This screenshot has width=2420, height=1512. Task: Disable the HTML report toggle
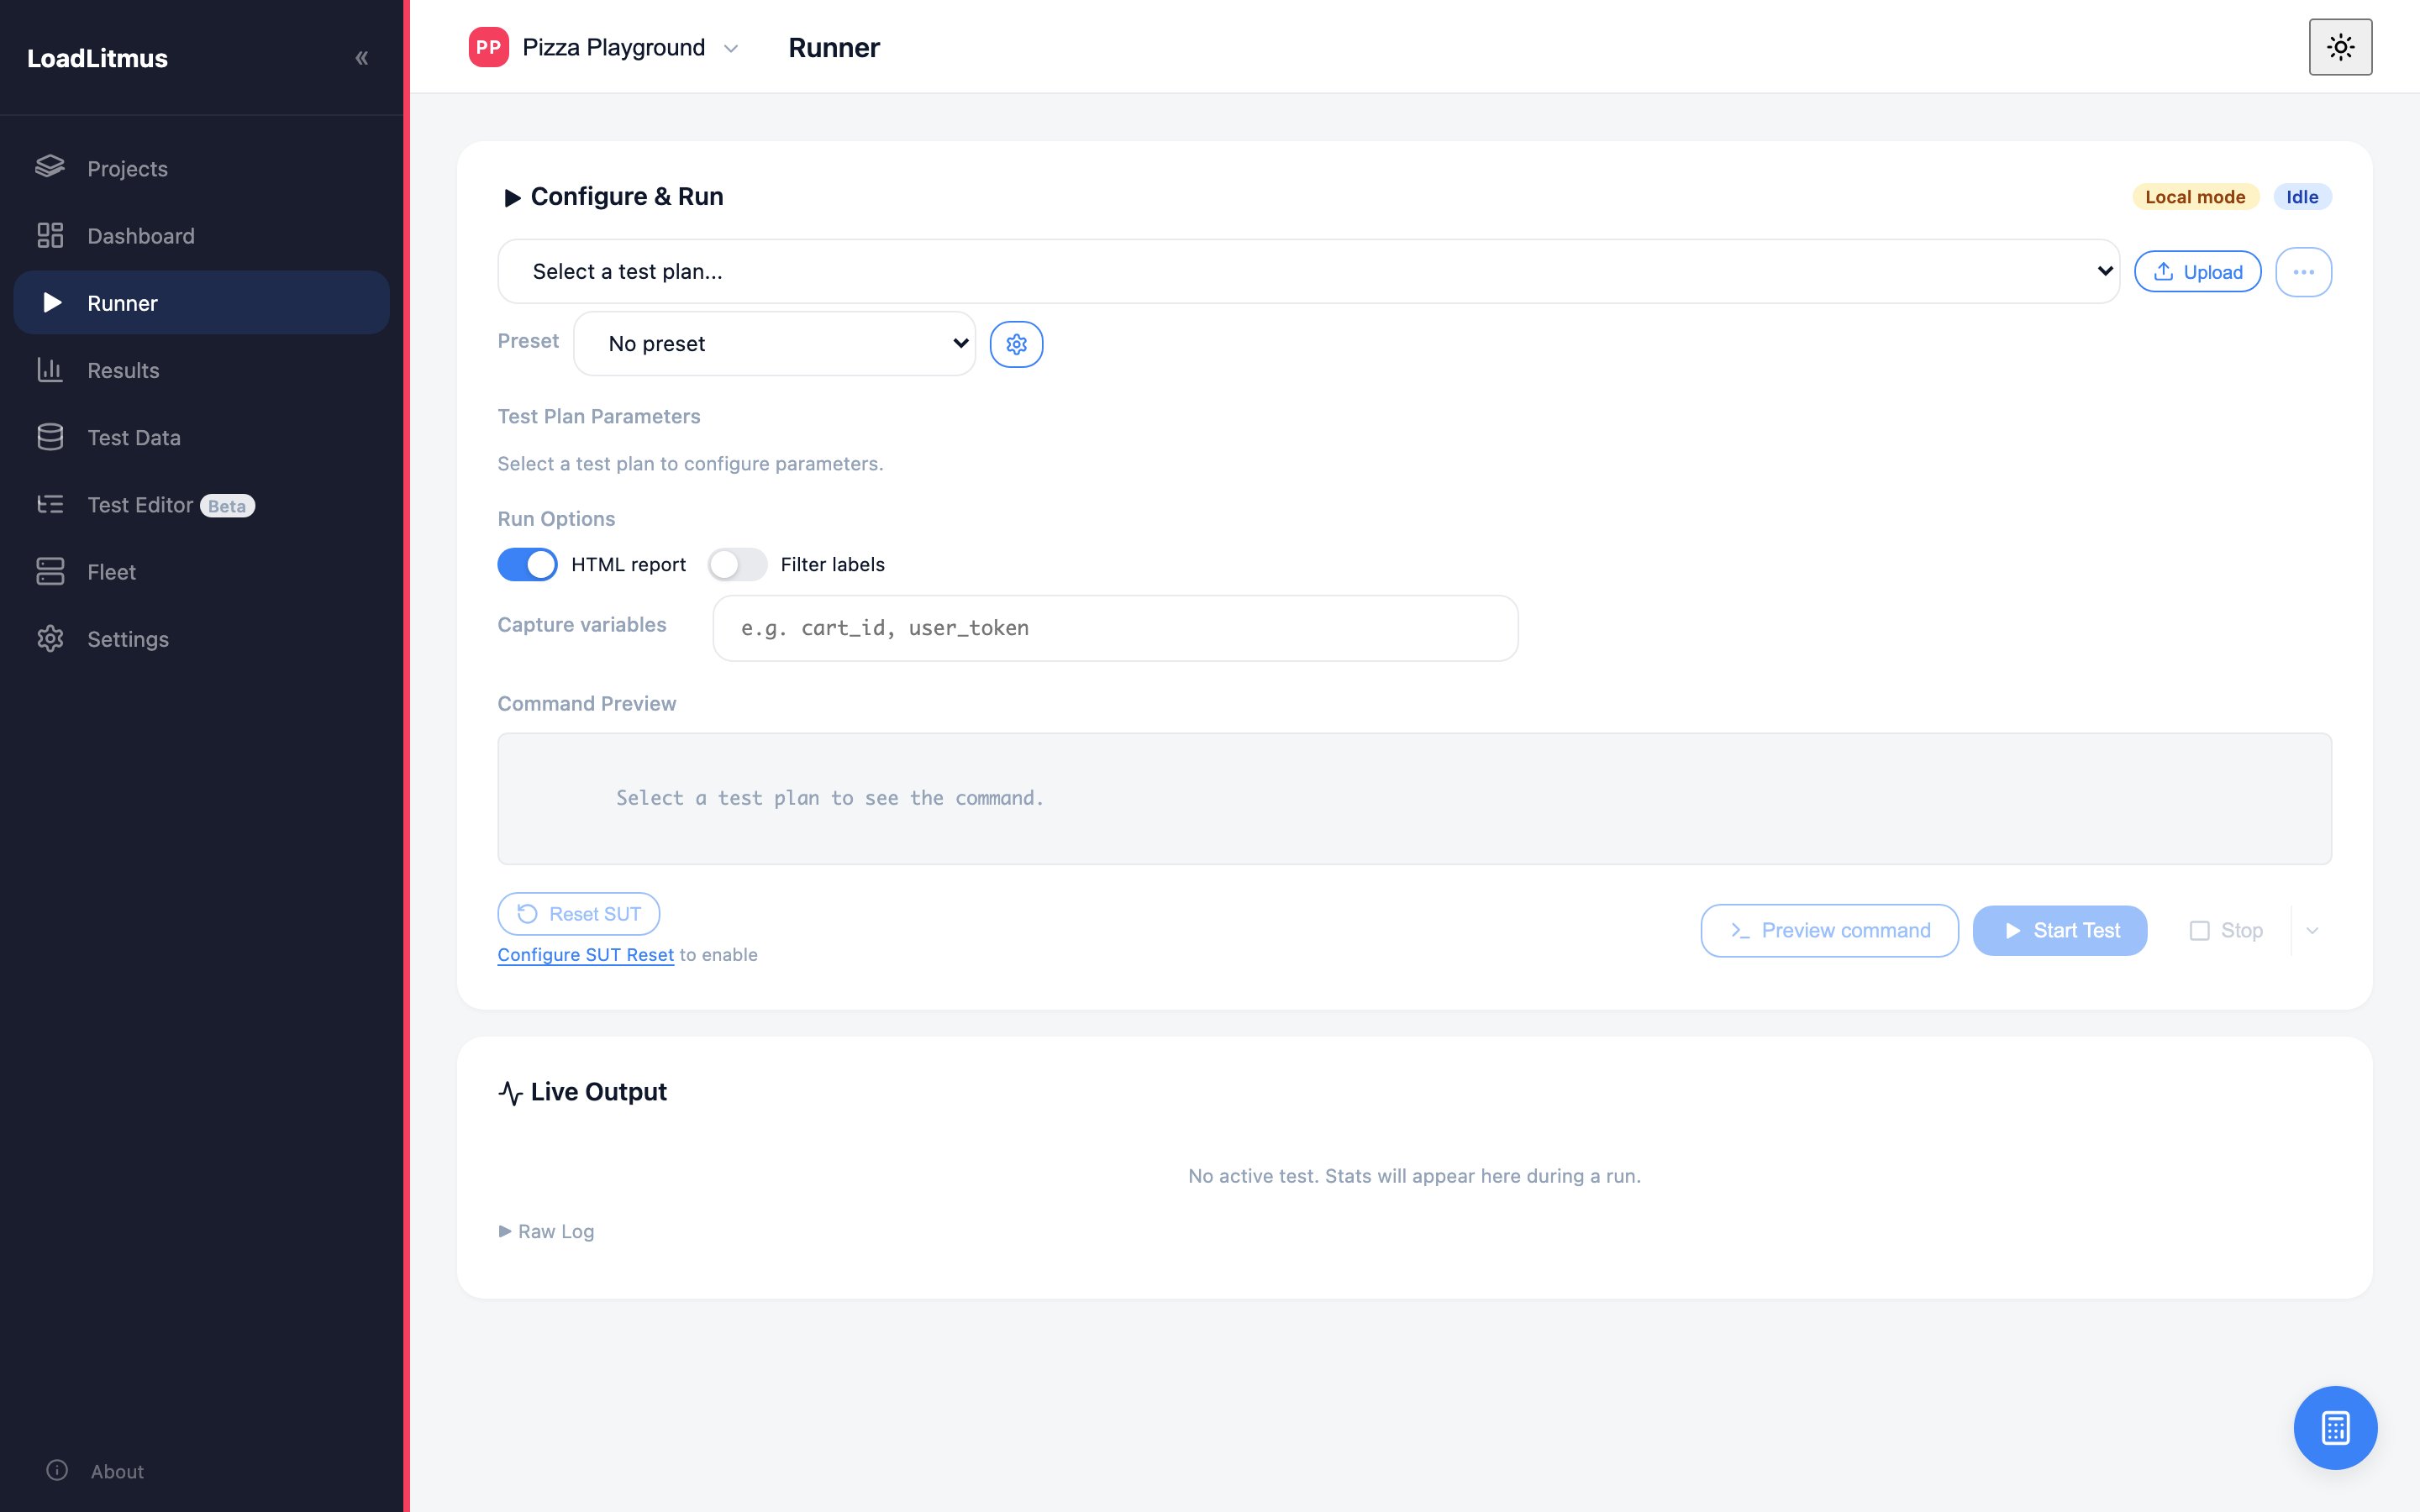point(527,564)
